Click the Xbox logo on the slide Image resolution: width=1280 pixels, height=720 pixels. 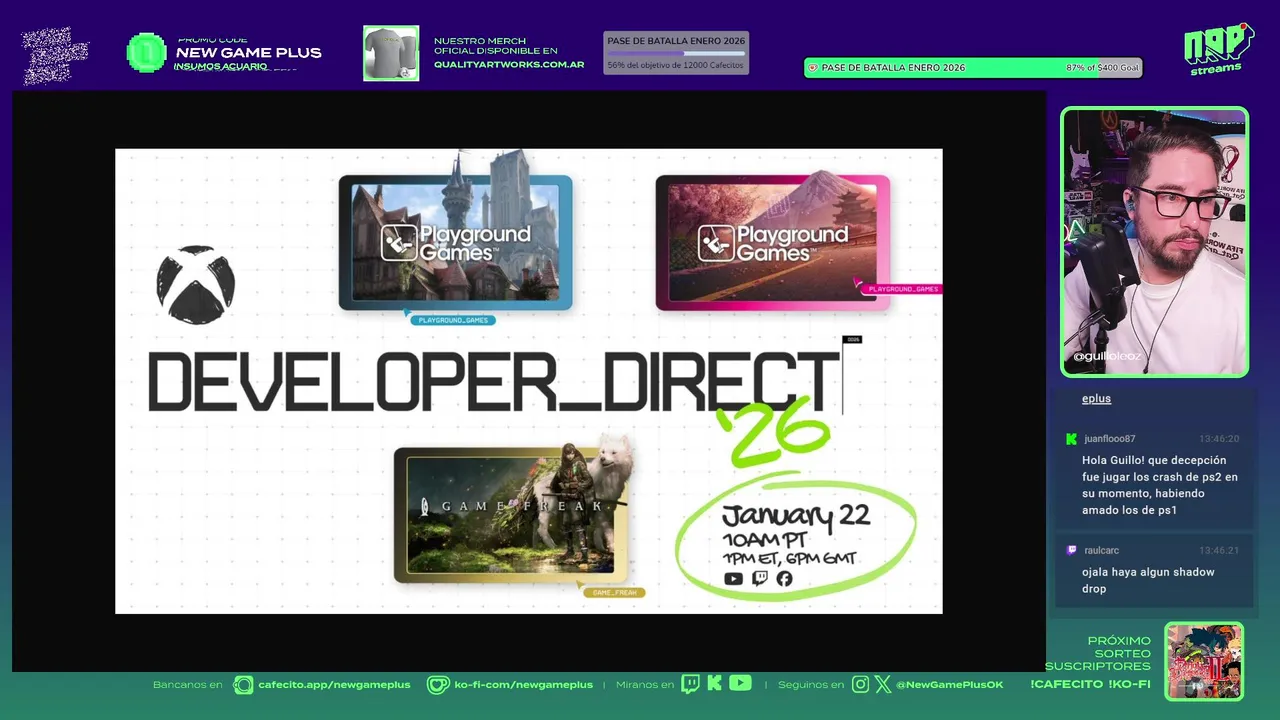tap(196, 285)
